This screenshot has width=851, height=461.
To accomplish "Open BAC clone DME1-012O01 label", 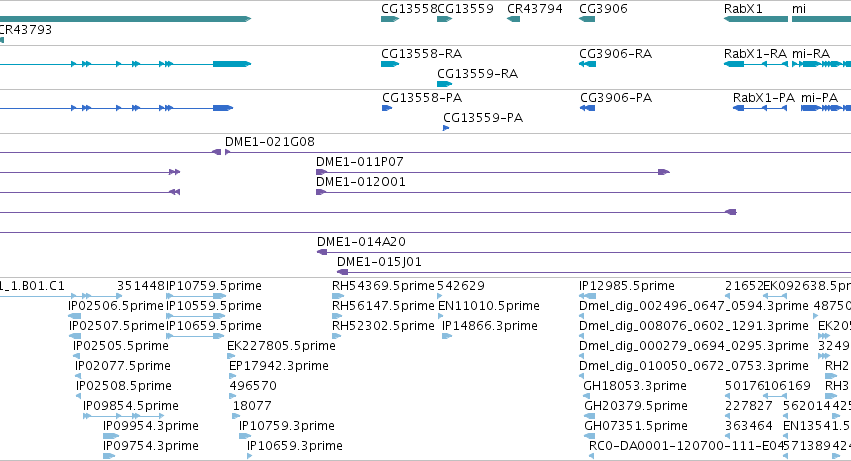I will click(361, 182).
